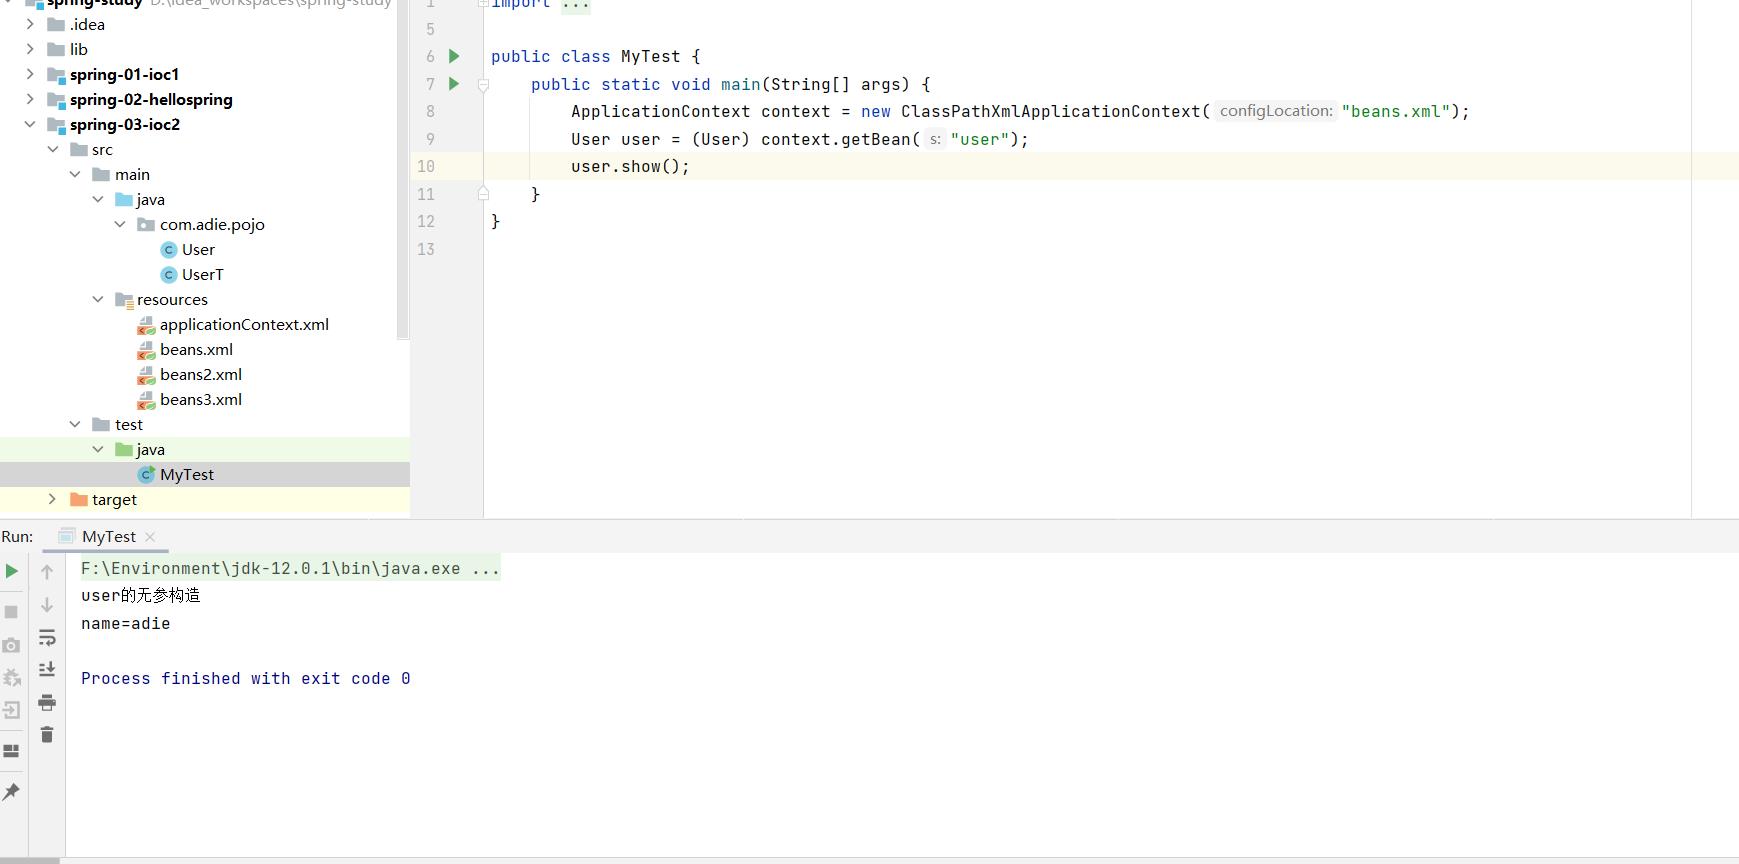Click the java.exe command line link
Viewport: 1739px width, 864px height.
(290, 568)
